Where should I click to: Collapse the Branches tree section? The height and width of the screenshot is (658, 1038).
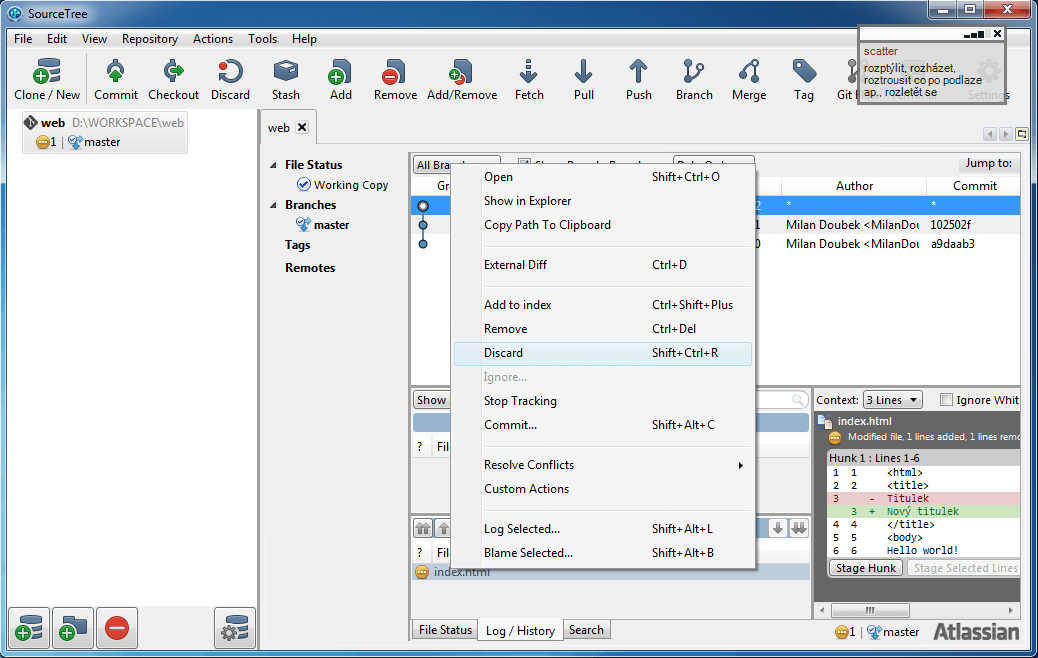click(273, 205)
